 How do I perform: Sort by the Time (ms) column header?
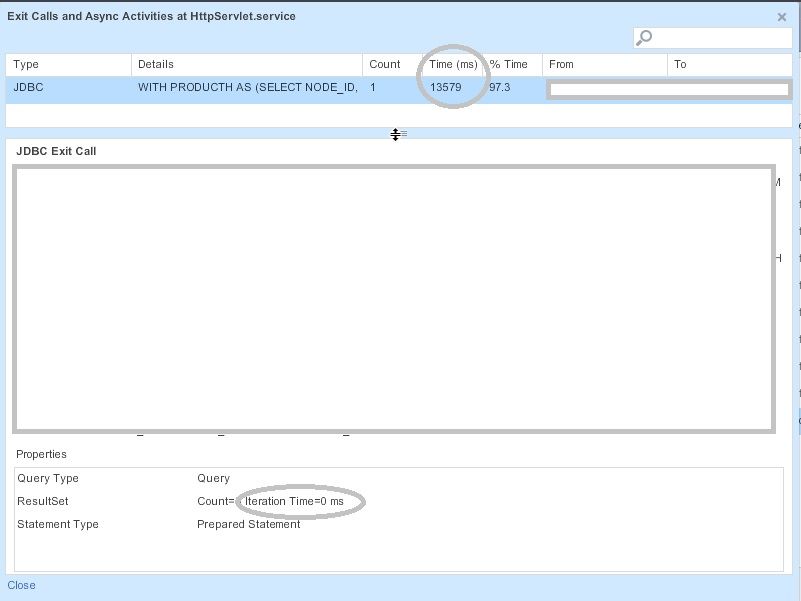point(453,64)
